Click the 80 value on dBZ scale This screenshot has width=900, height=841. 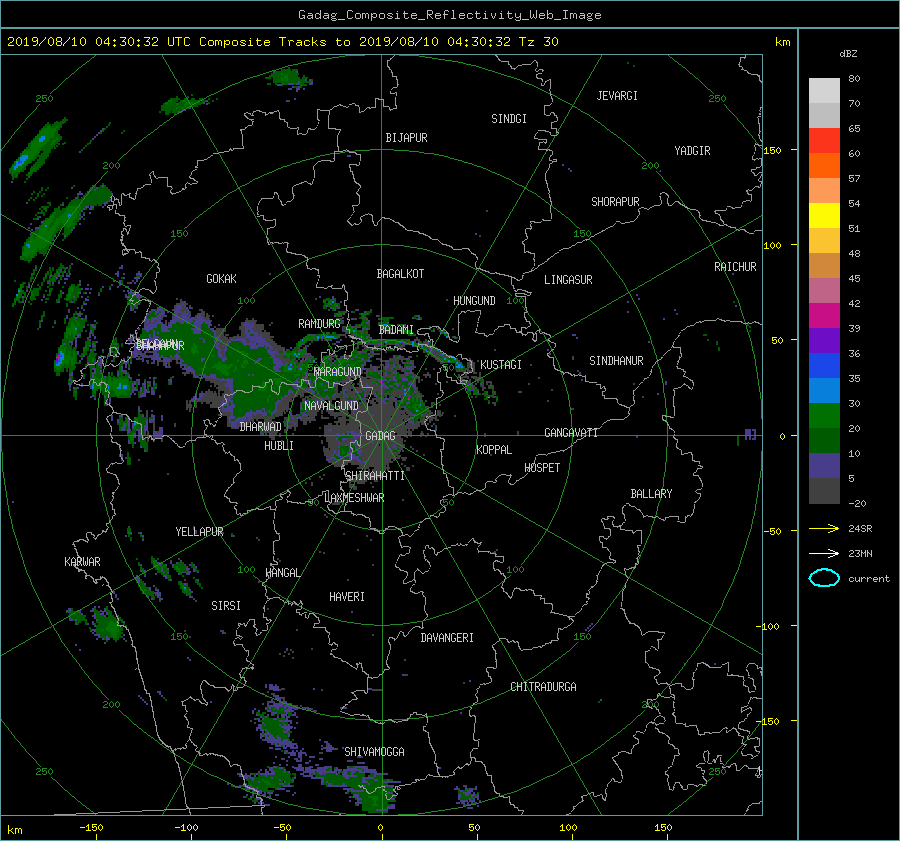[x=854, y=79]
